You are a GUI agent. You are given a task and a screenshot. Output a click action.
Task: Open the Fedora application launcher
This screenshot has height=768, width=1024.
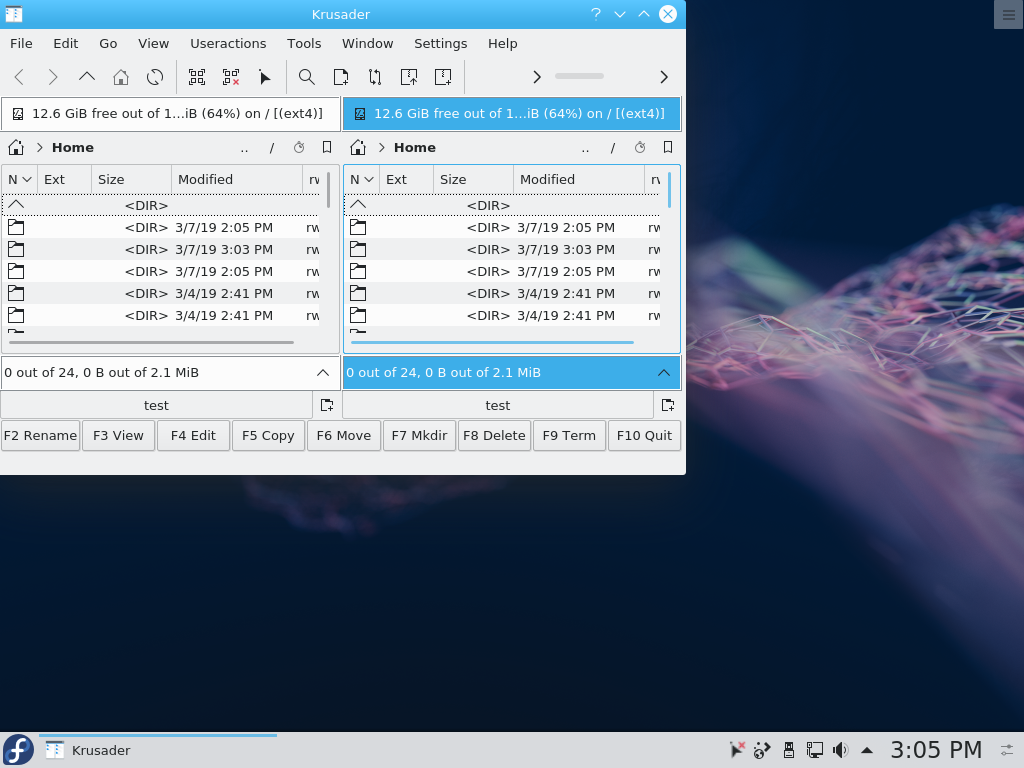pos(18,750)
